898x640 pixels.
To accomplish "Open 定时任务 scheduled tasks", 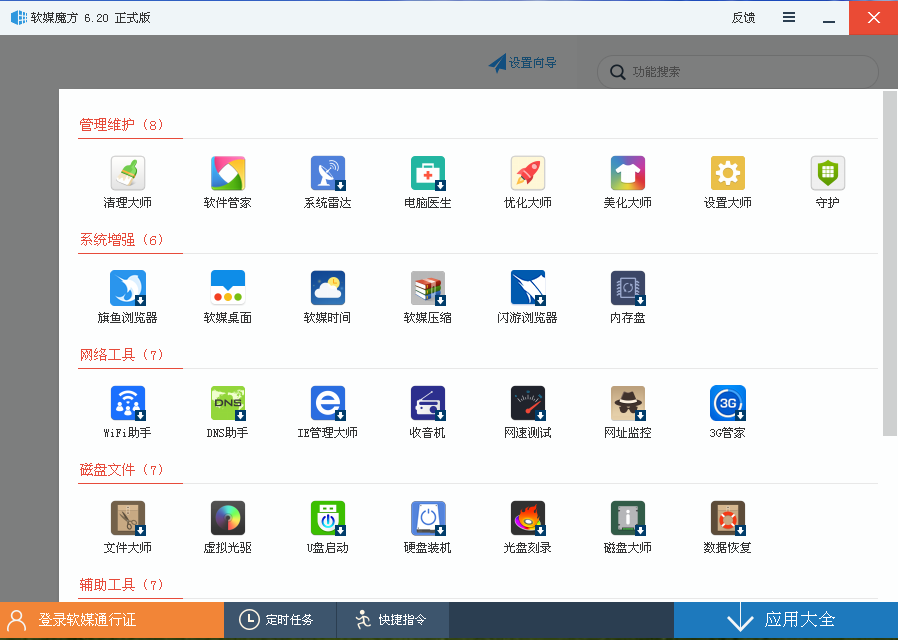I will point(279,620).
